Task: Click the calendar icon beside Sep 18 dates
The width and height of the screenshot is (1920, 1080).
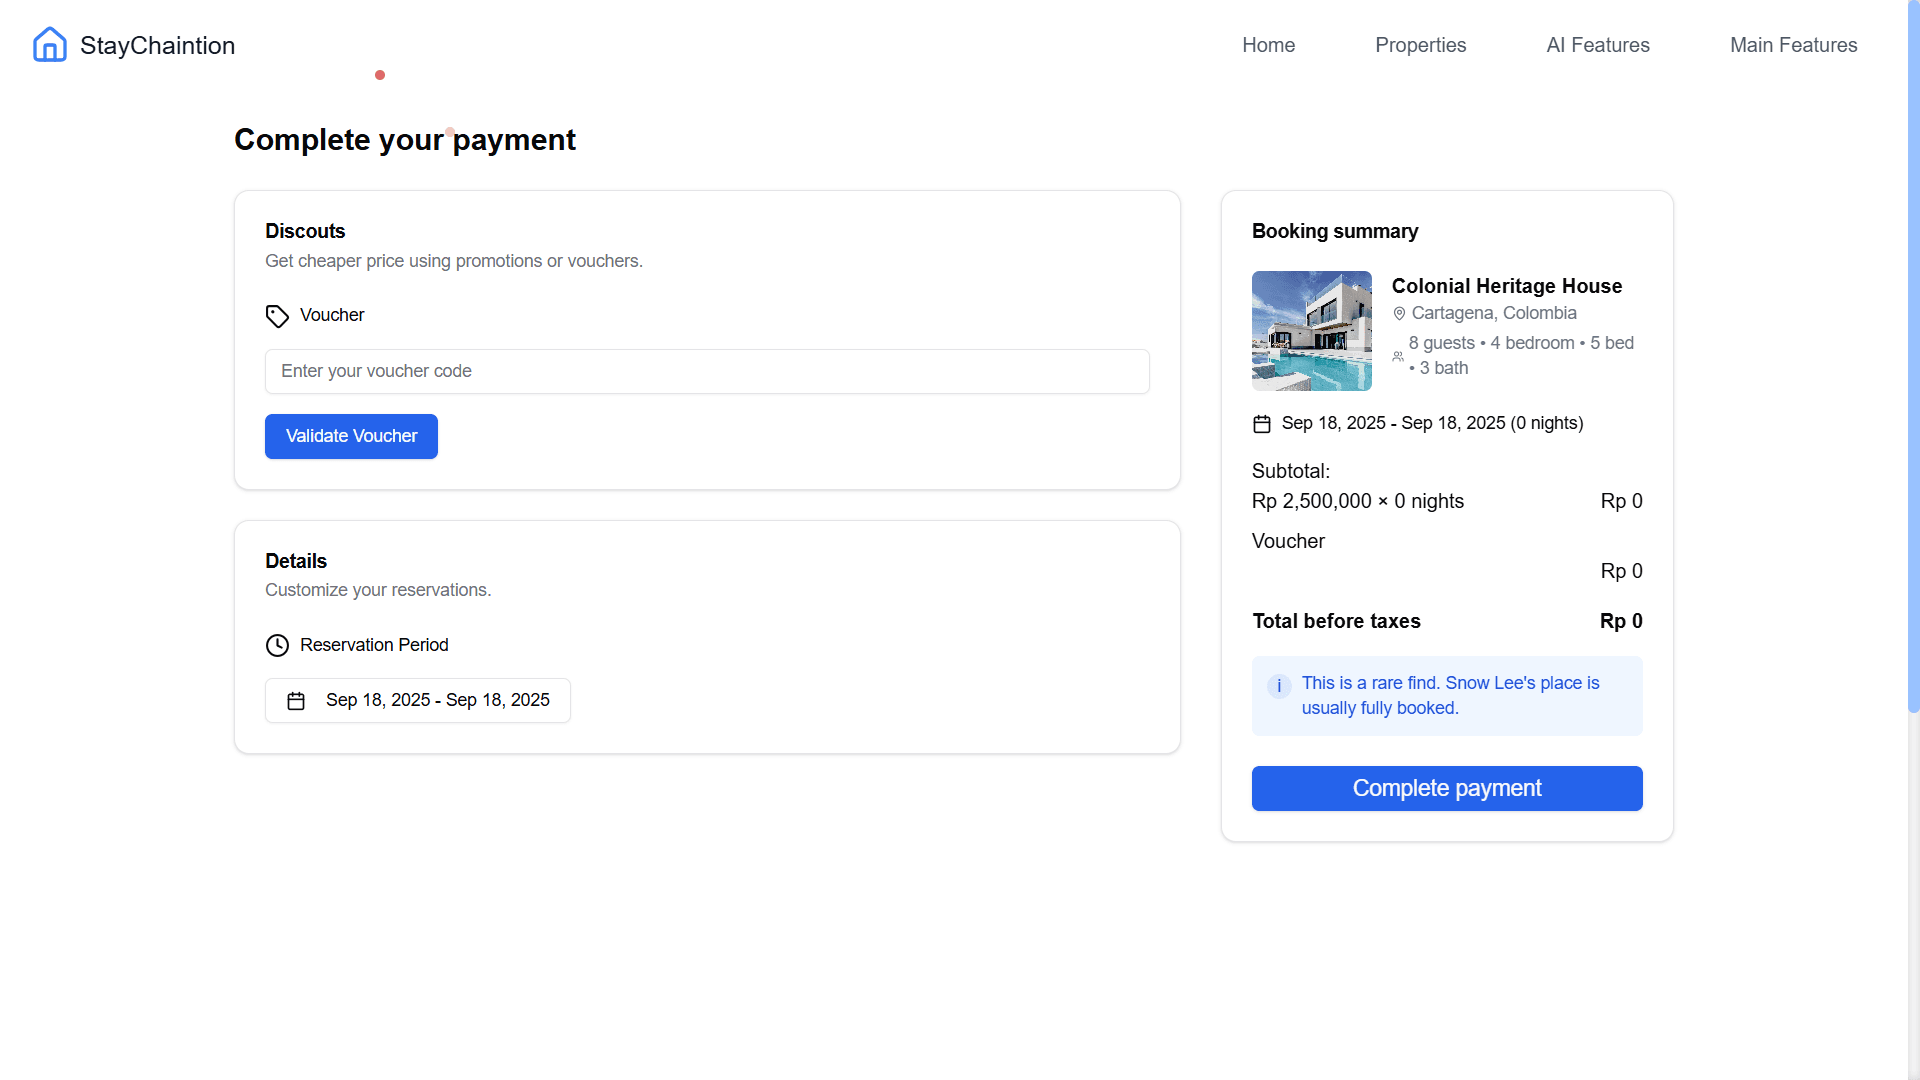Action: coord(1262,423)
